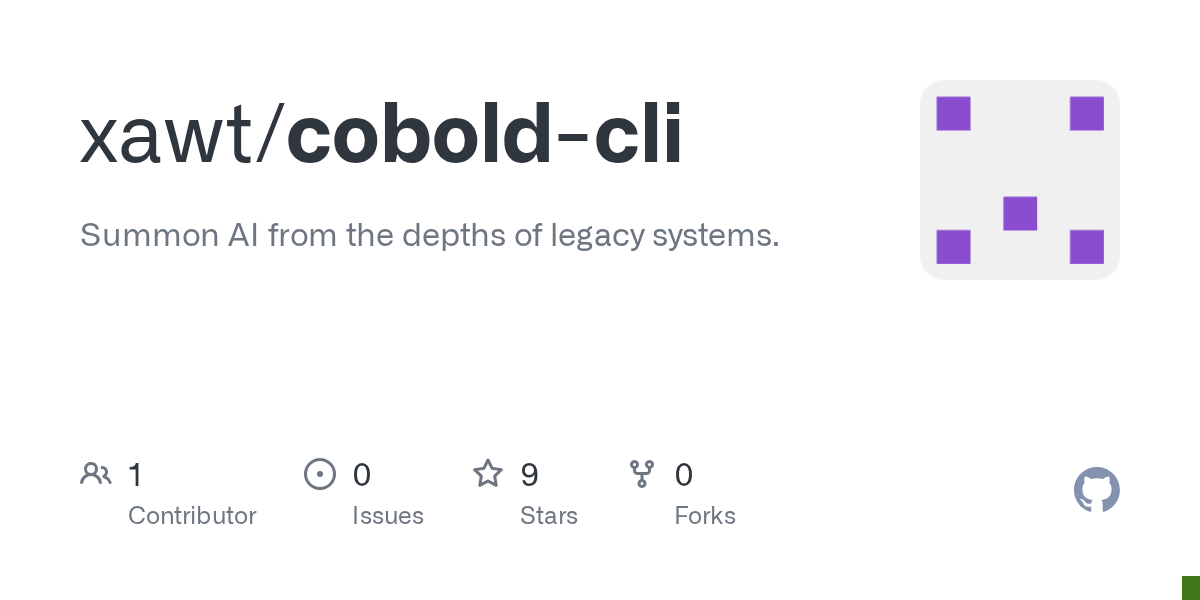Click the green square in bottom-right corner
Viewport: 1200px width, 600px height.
(1191, 588)
